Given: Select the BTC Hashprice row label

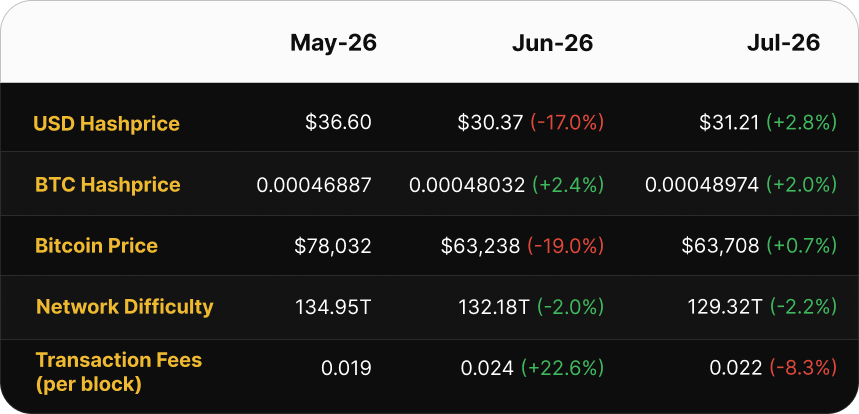Looking at the screenshot, I should coord(107,185).
